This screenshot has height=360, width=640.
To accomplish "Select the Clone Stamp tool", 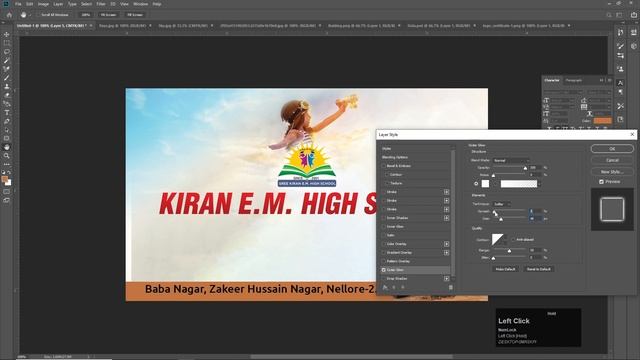I will [7, 87].
